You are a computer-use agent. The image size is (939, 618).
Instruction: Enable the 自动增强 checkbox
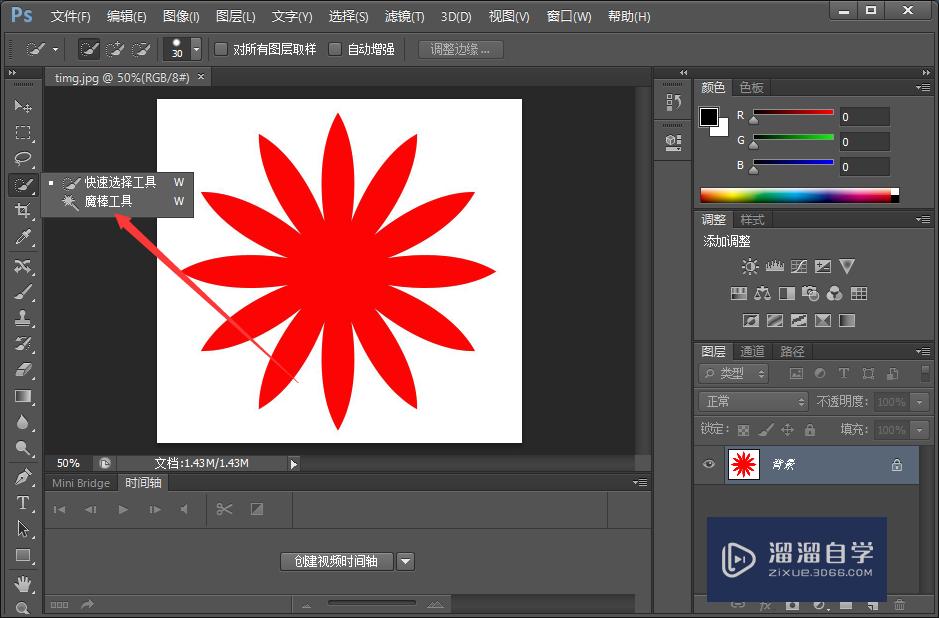click(337, 48)
